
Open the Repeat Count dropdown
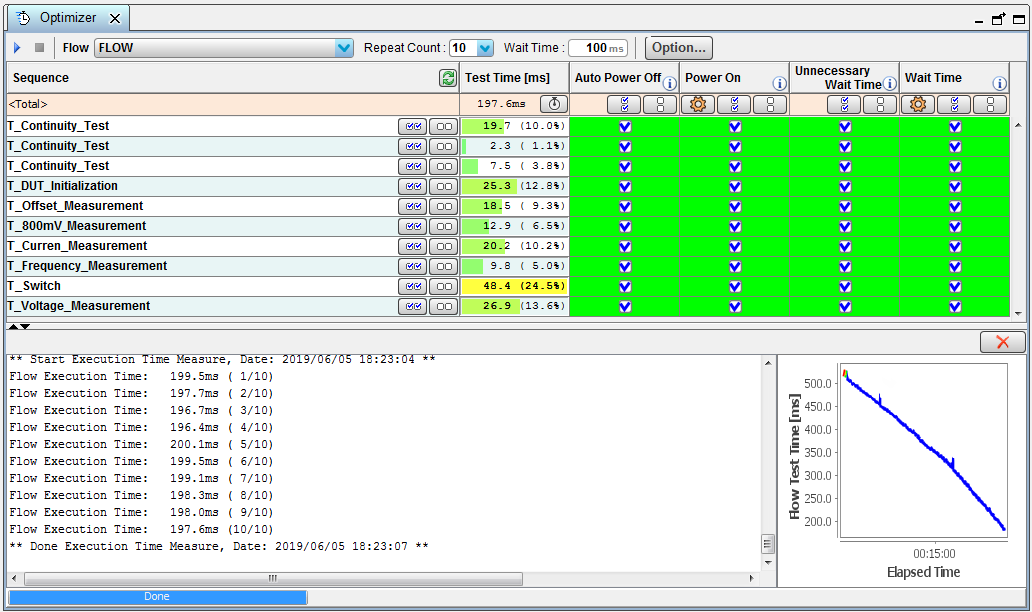point(485,48)
